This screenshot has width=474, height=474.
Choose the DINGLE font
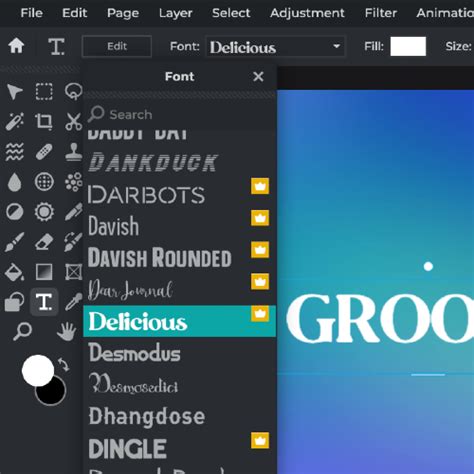click(179, 448)
